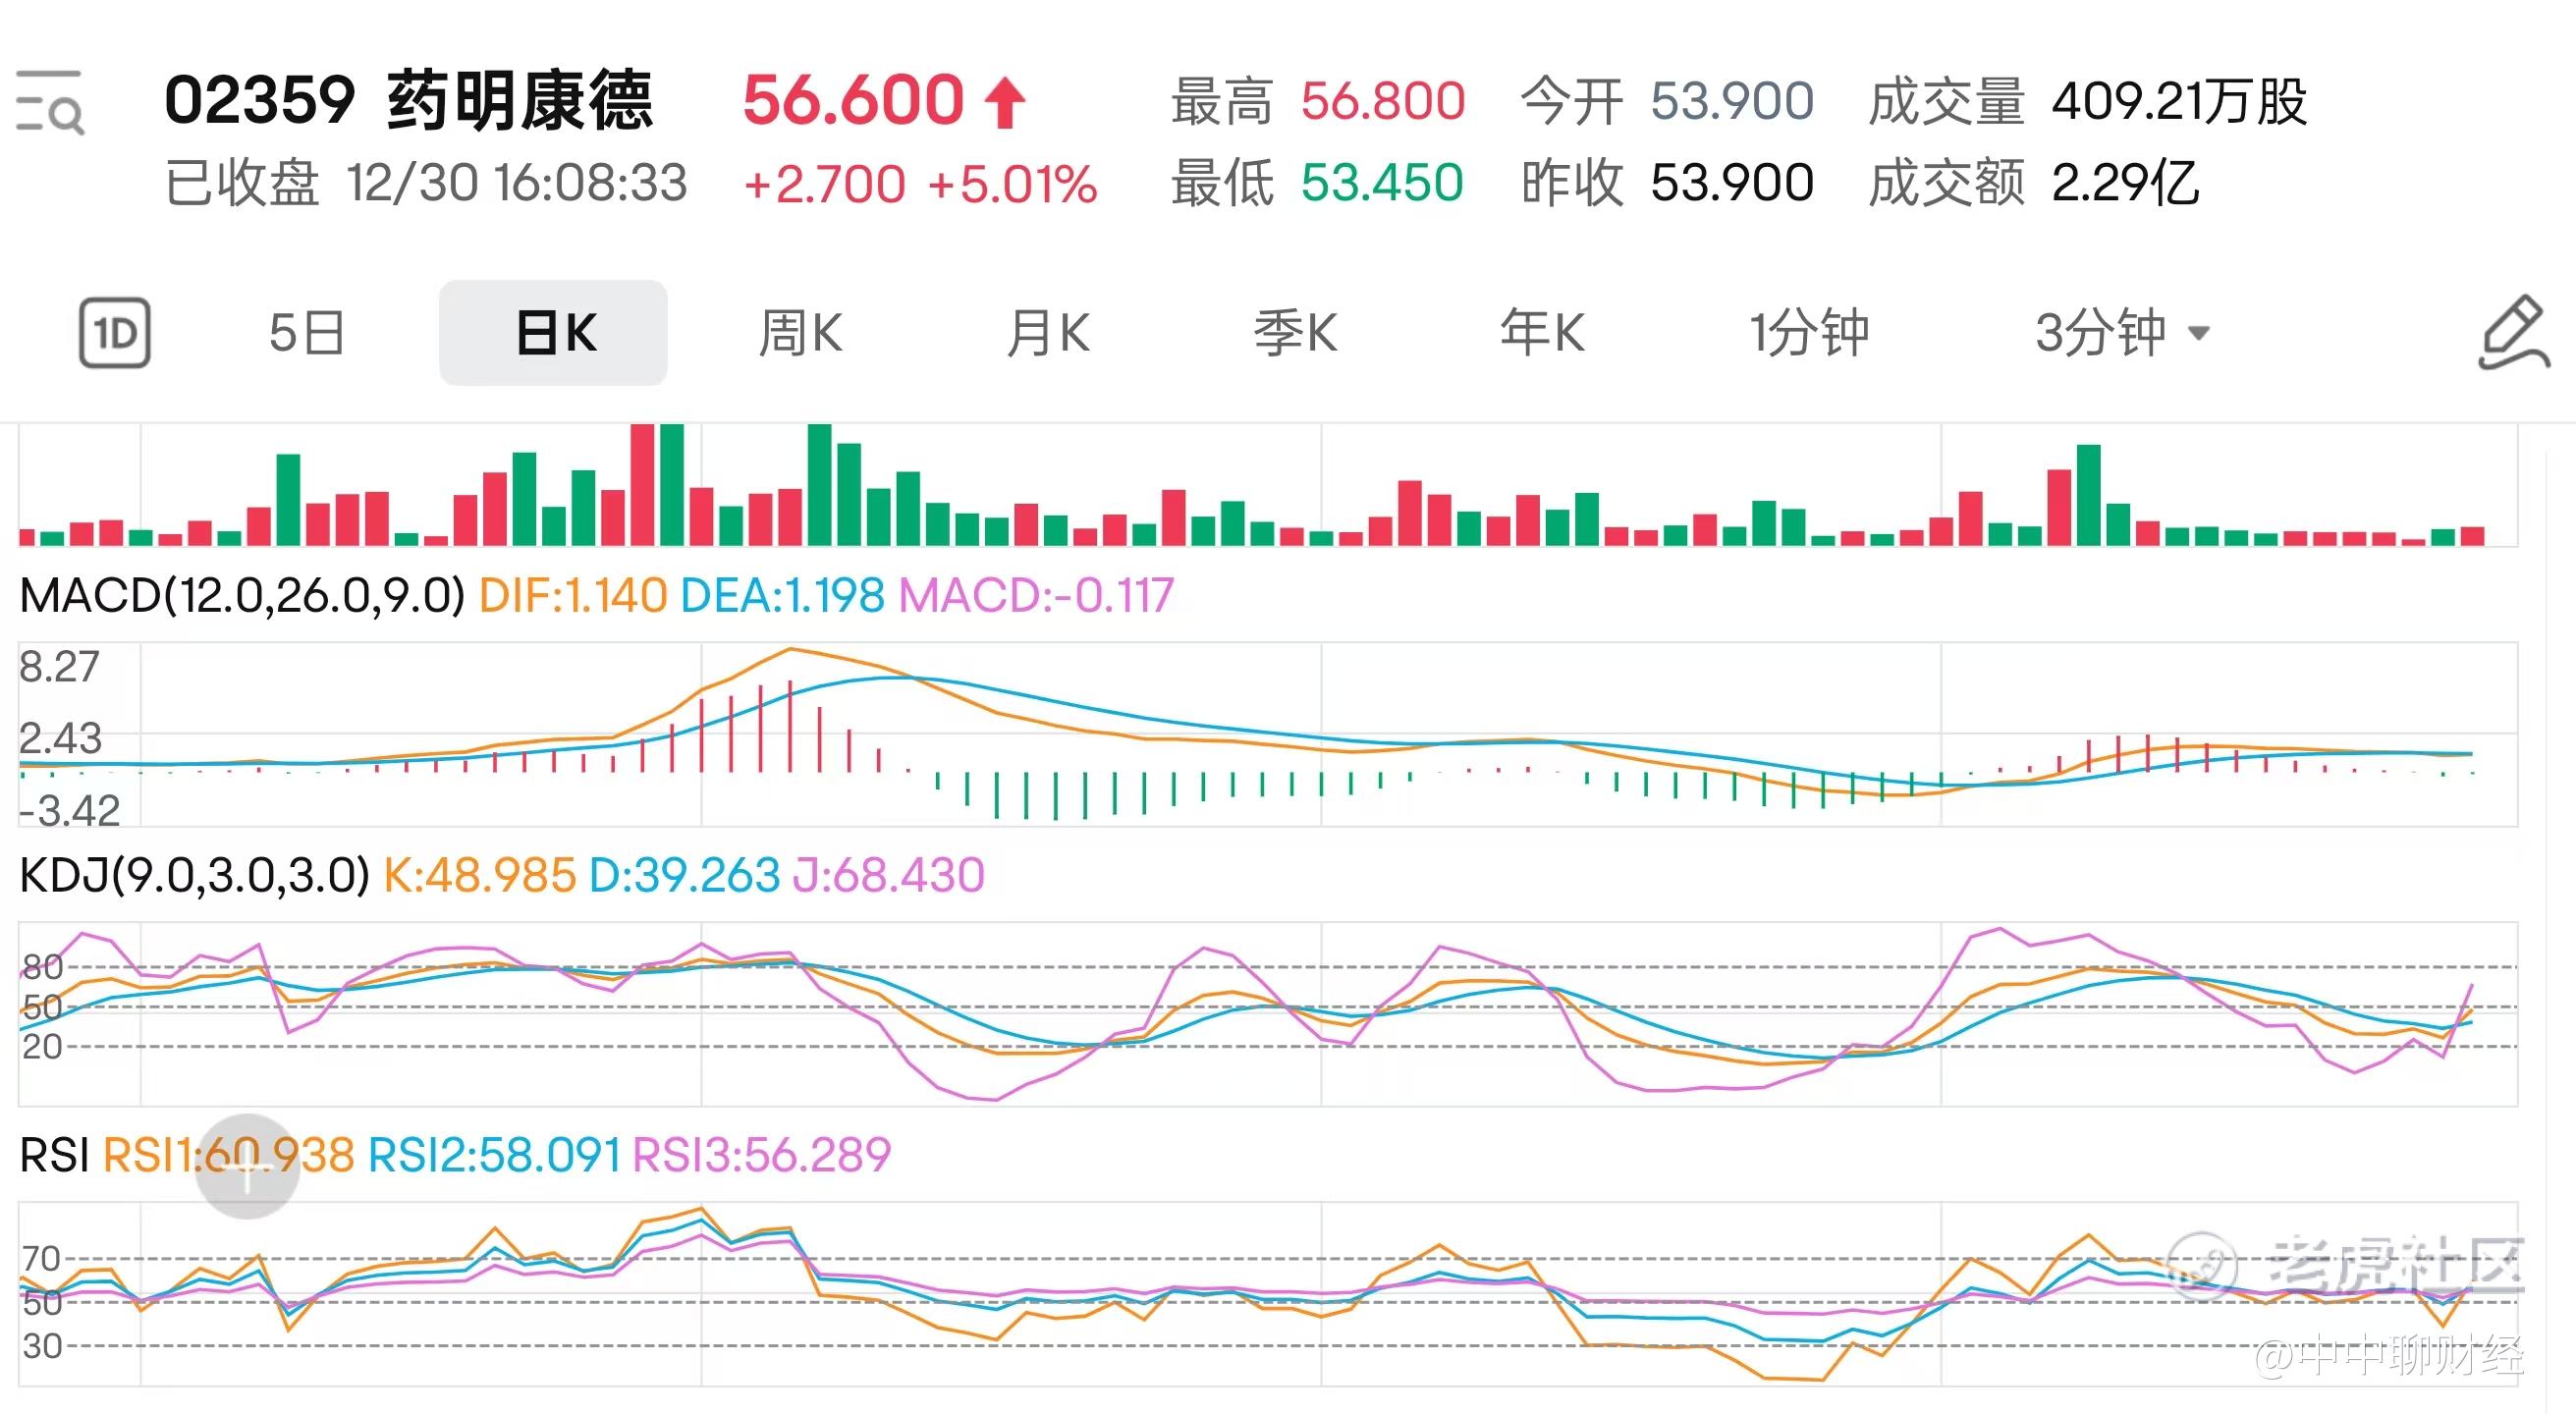Switch to 周K weekly chart

click(x=800, y=333)
